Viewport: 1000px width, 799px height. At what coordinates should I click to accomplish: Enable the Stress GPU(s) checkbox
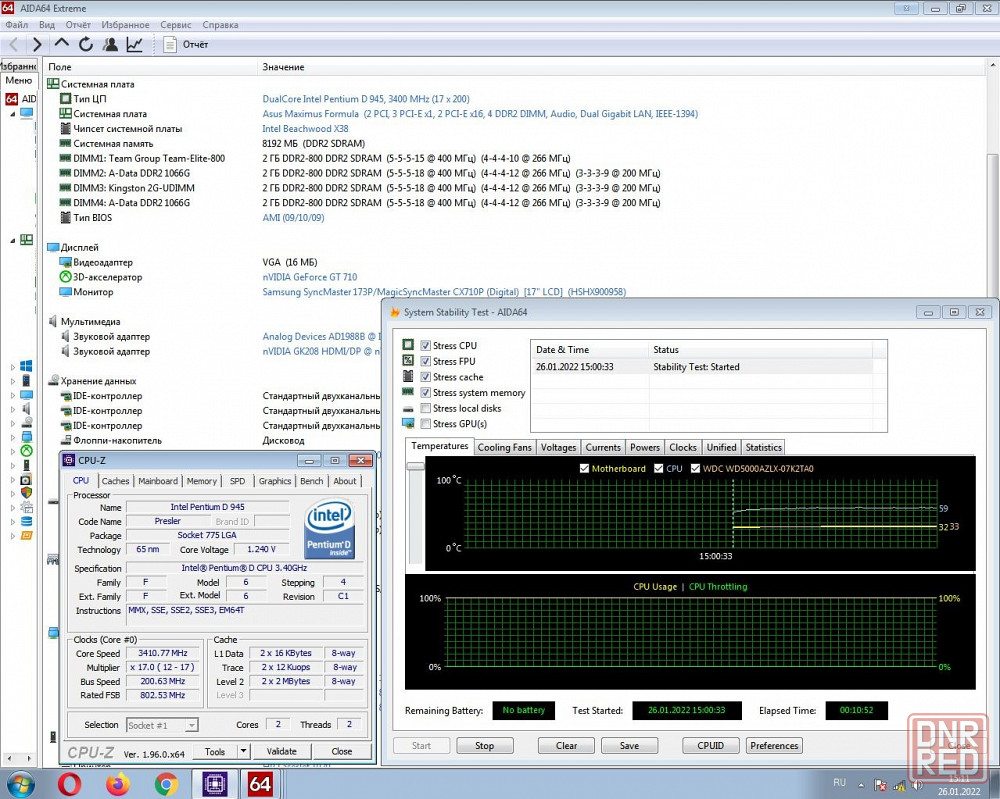426,424
